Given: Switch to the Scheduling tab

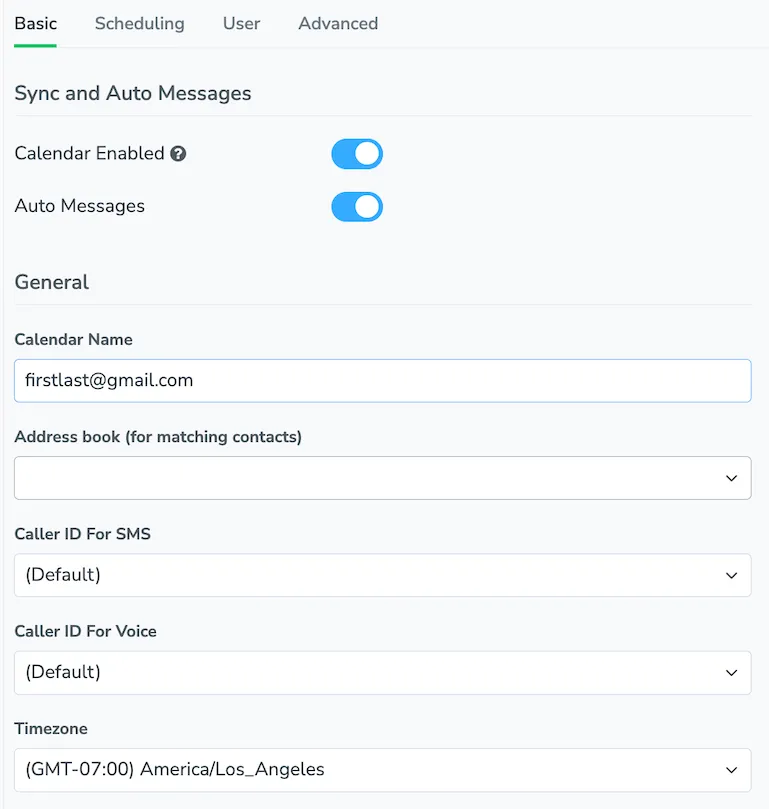Looking at the screenshot, I should tap(139, 23).
